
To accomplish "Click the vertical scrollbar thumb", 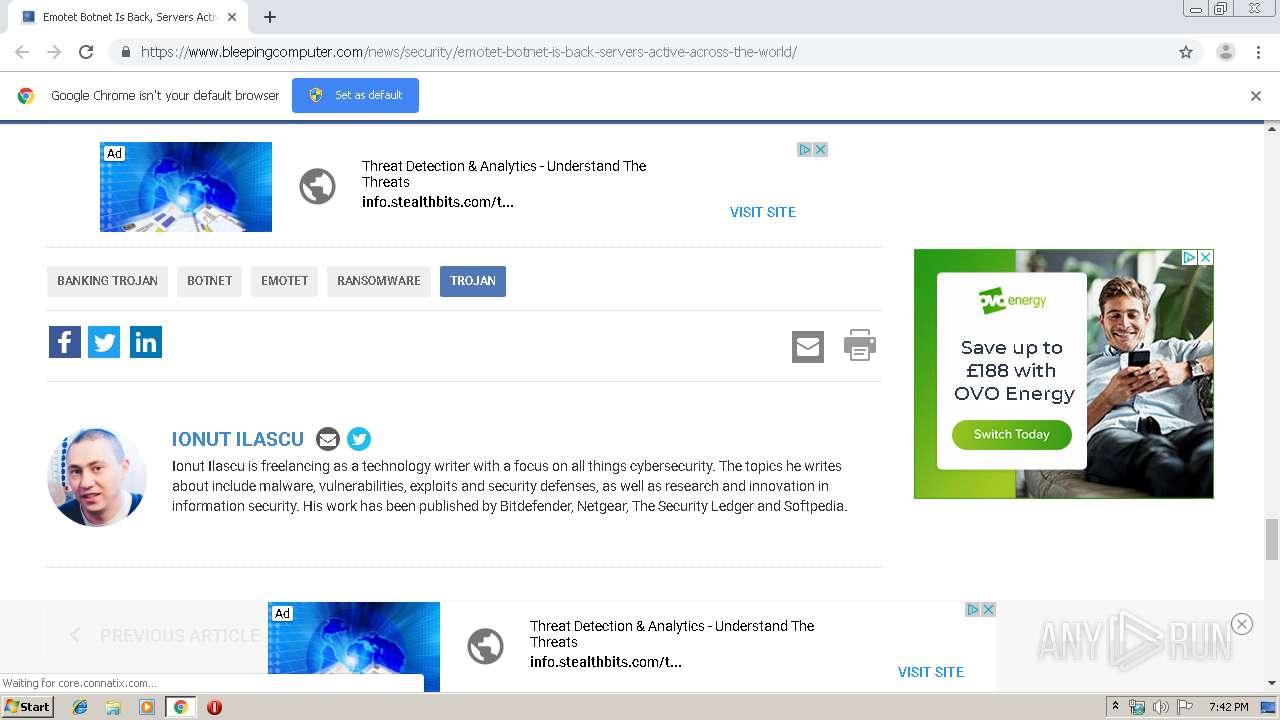I will pos(1272,540).
